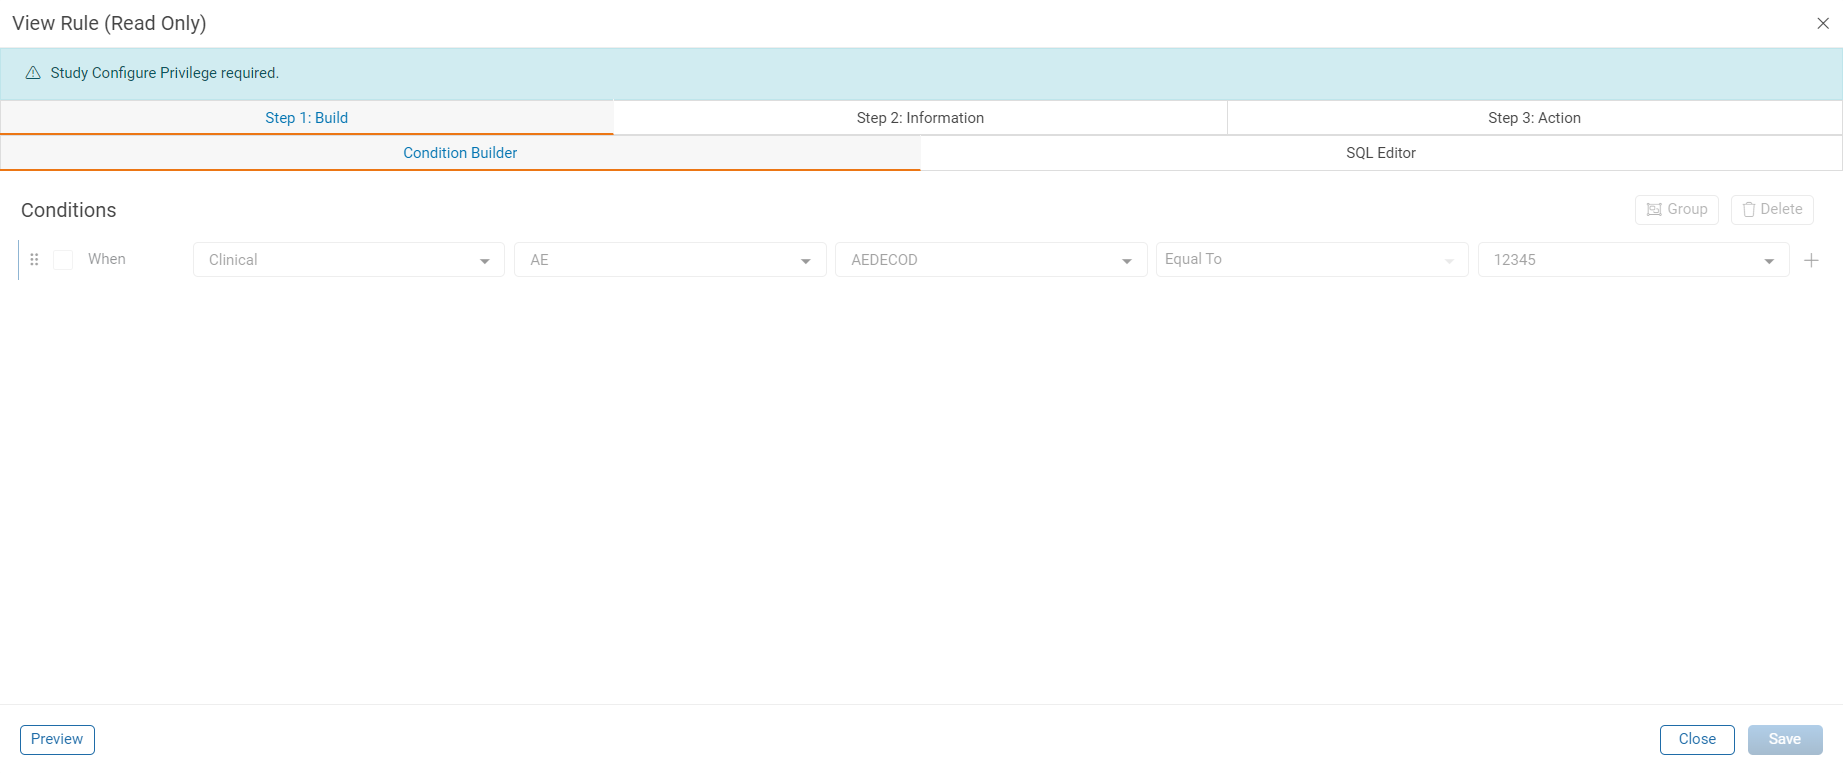Image resolution: width=1843 pixels, height=773 pixels.
Task: Click the Preview button
Action: 57,740
